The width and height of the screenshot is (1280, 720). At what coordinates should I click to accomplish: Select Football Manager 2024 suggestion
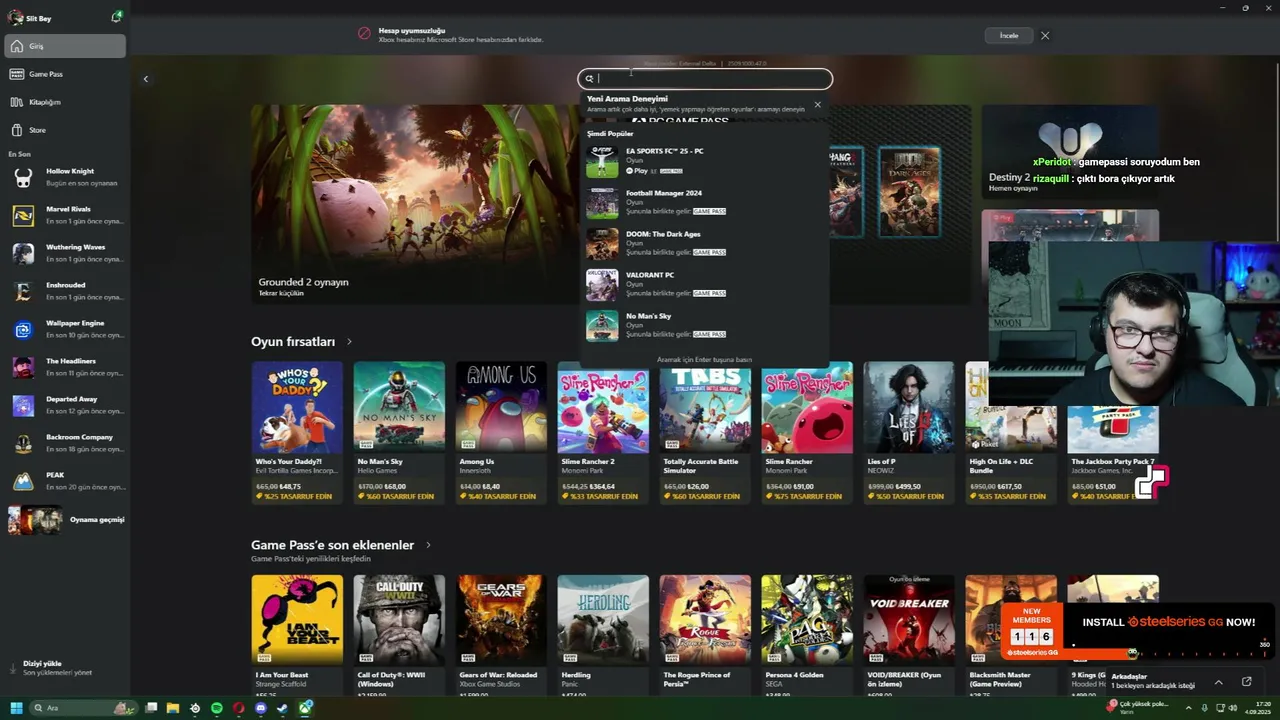(705, 202)
